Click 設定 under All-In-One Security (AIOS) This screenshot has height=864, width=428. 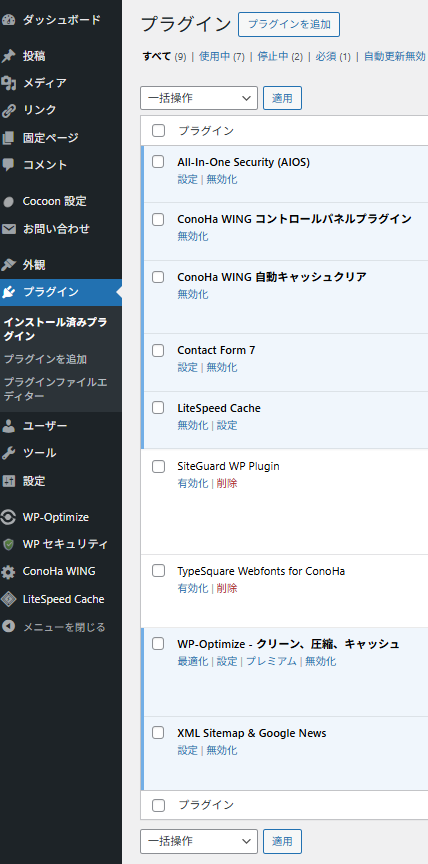coord(187,179)
